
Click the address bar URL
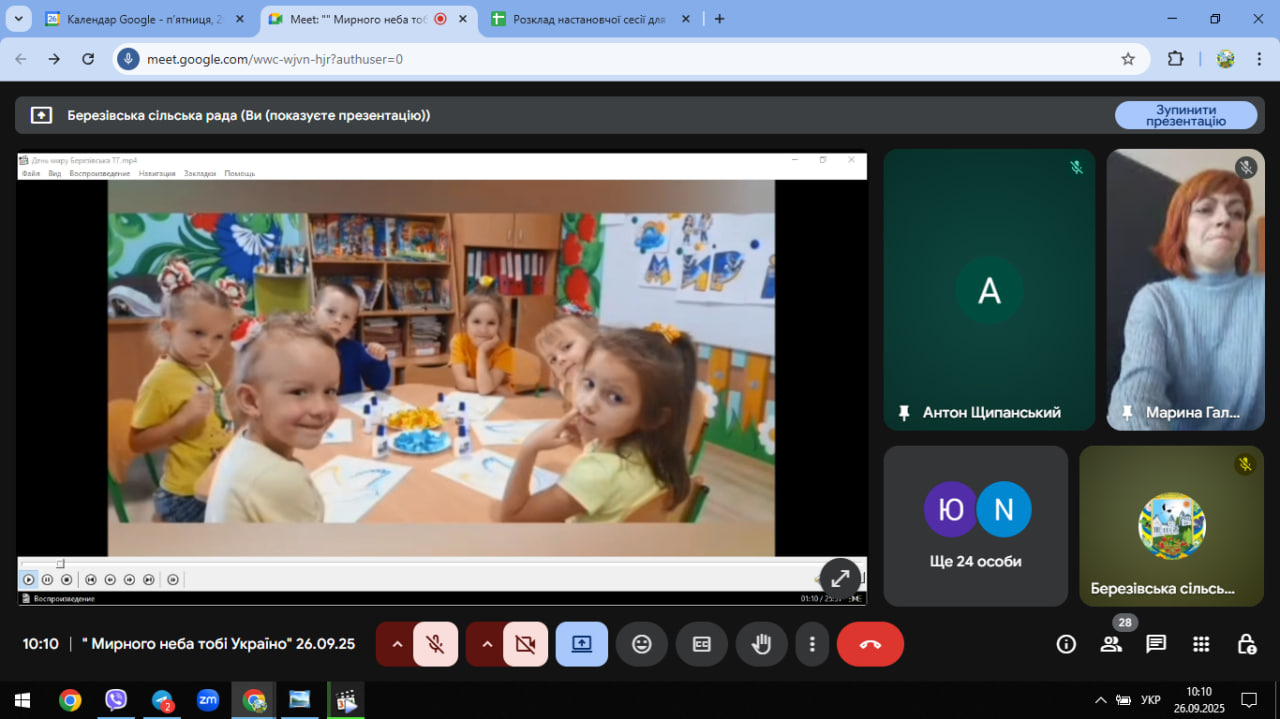click(x=275, y=59)
